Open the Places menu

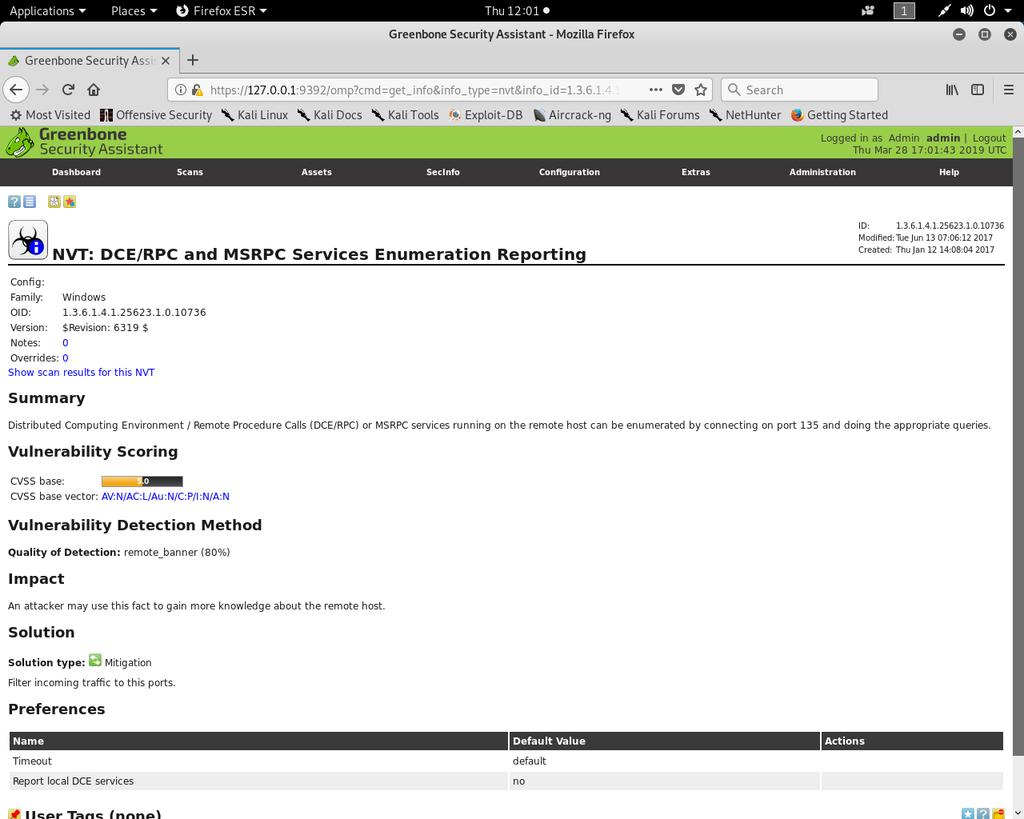pyautogui.click(x=134, y=10)
